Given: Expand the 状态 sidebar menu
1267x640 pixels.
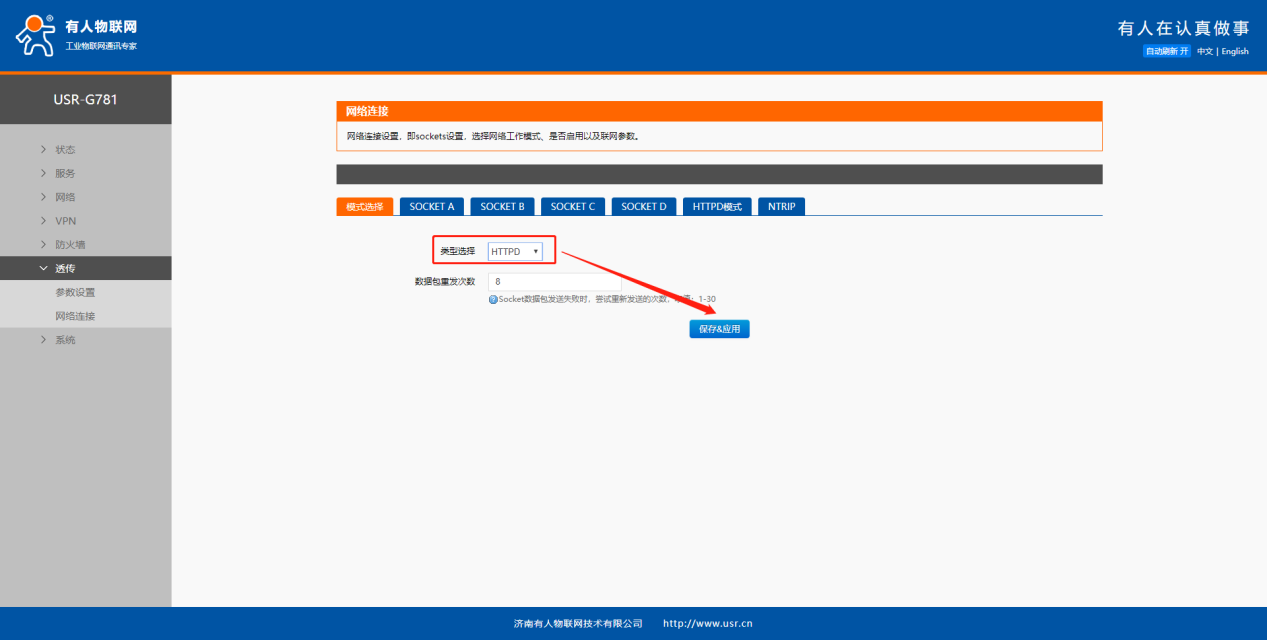Looking at the screenshot, I should [x=65, y=150].
